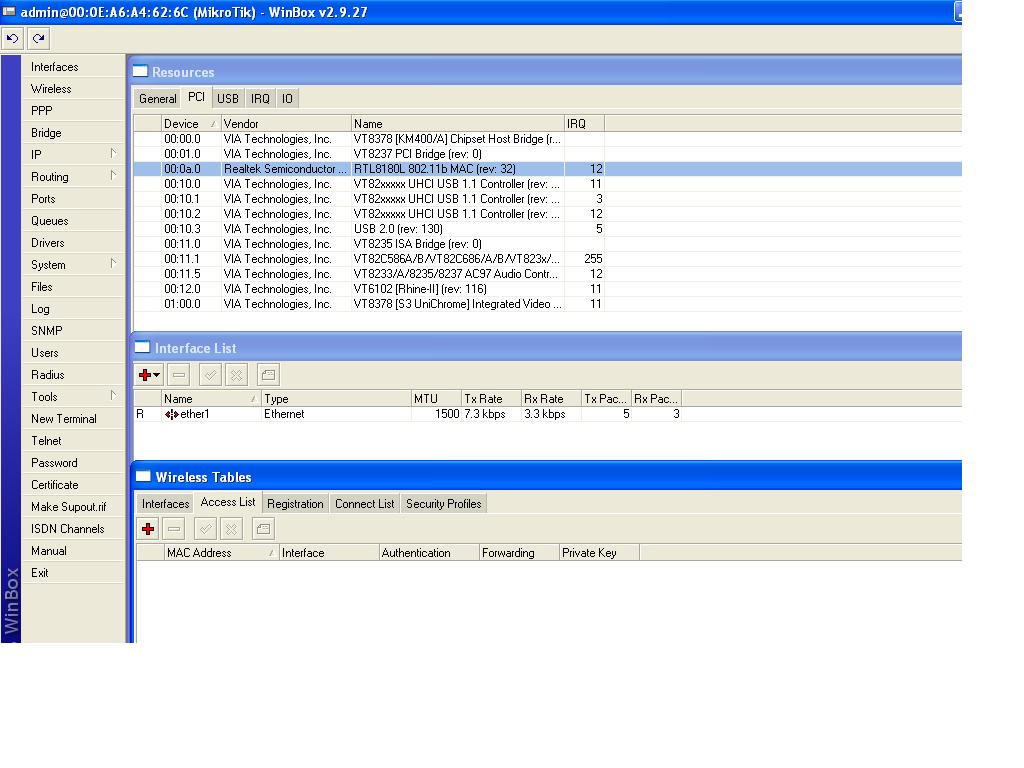
Task: Click the Wireless Tables window title icon
Action: click(x=143, y=476)
